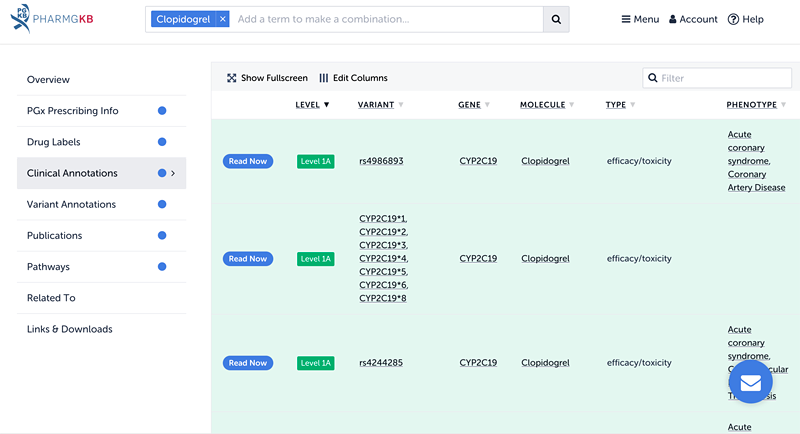This screenshot has height=434, width=800.
Task: Open CYP2C19 gene in rs4244285 row
Action: 478,363
